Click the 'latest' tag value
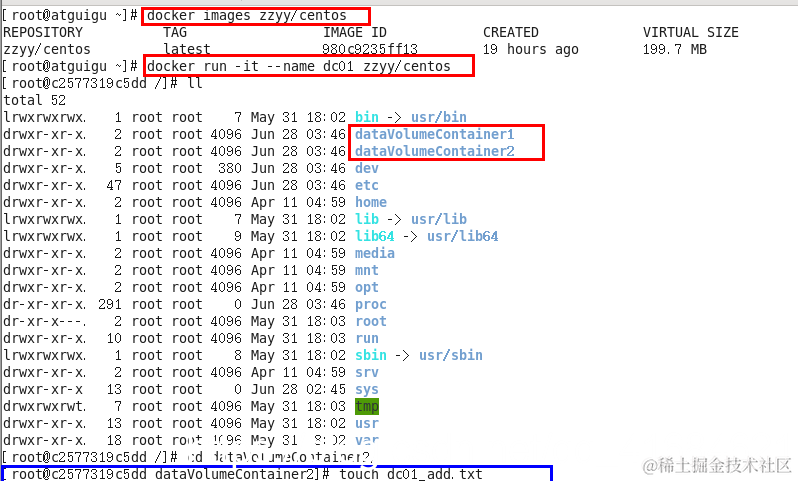 pos(187,49)
